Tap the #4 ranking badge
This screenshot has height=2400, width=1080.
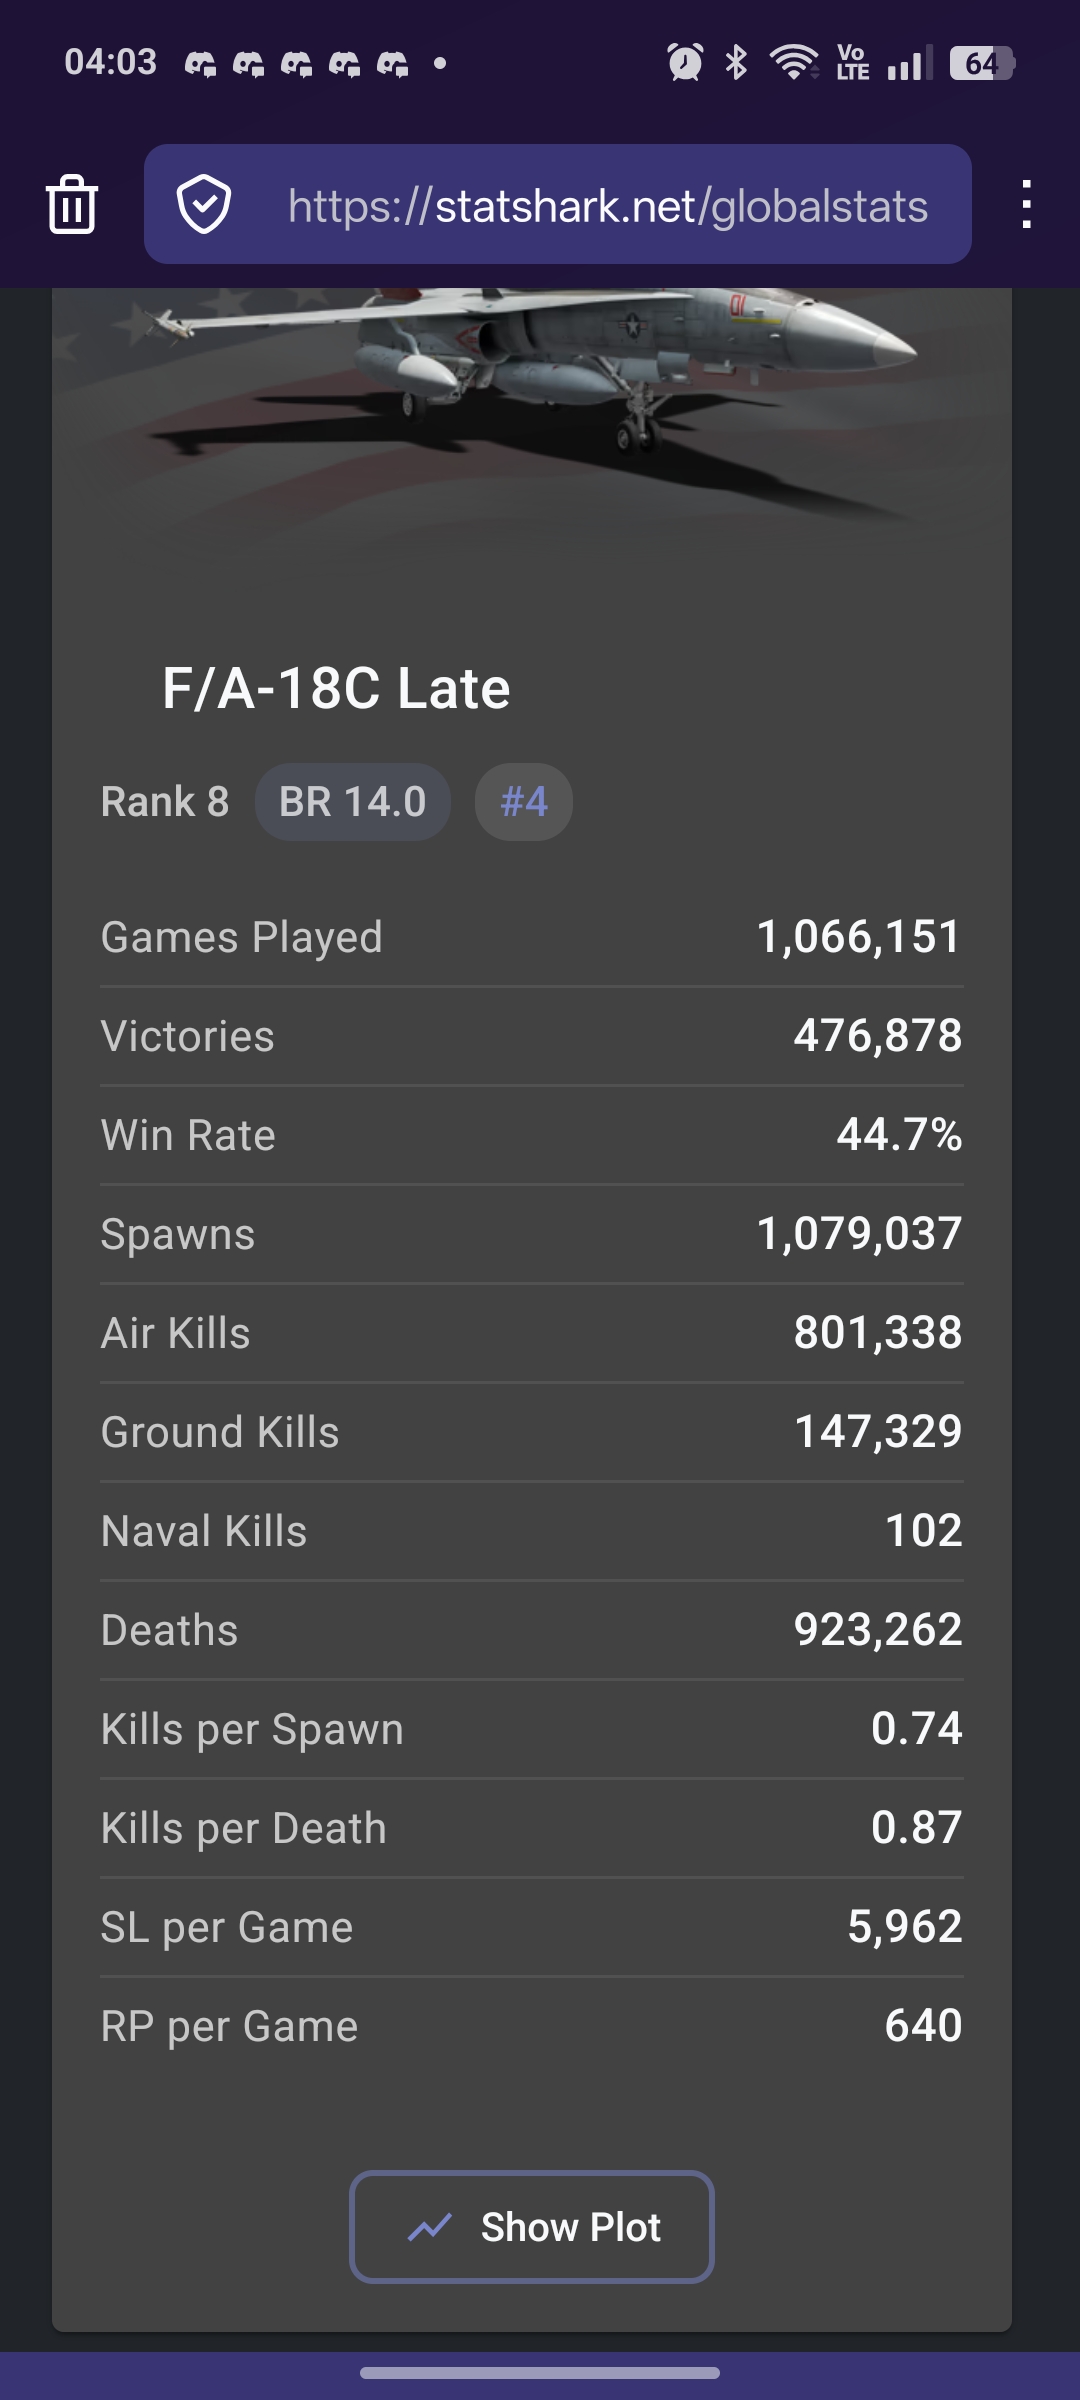(x=523, y=802)
